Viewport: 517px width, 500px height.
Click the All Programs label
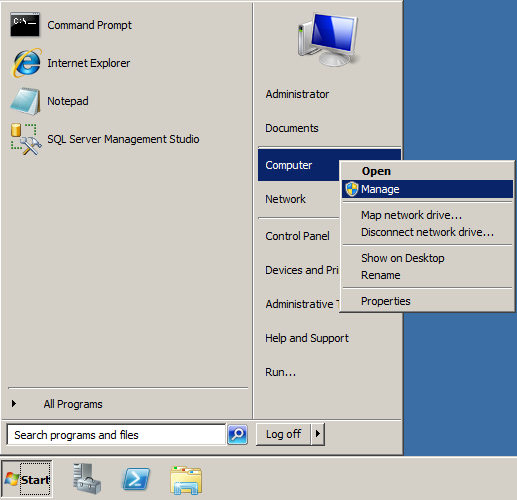73,404
